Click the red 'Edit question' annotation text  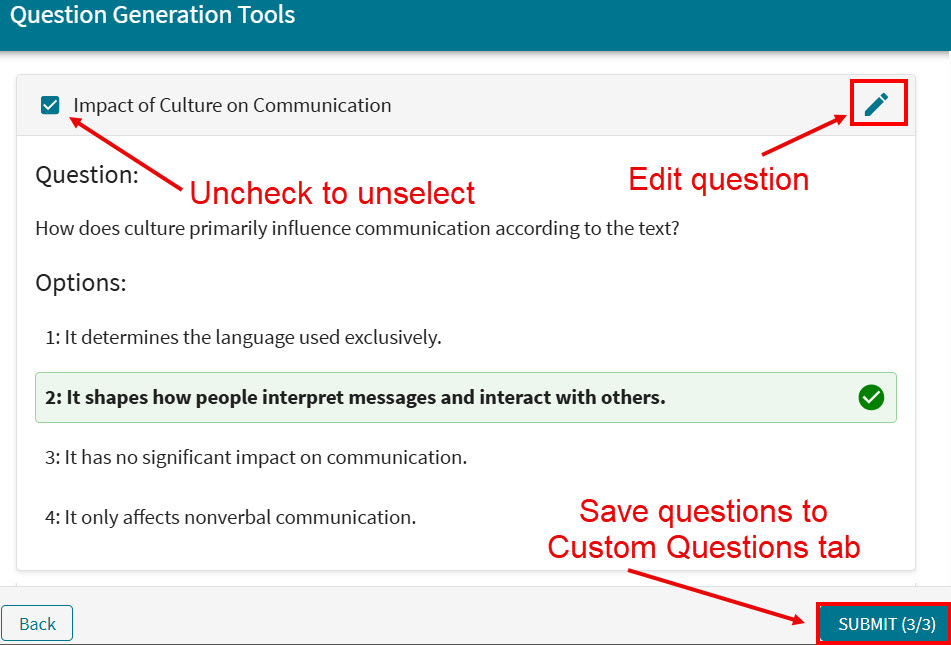[x=718, y=179]
